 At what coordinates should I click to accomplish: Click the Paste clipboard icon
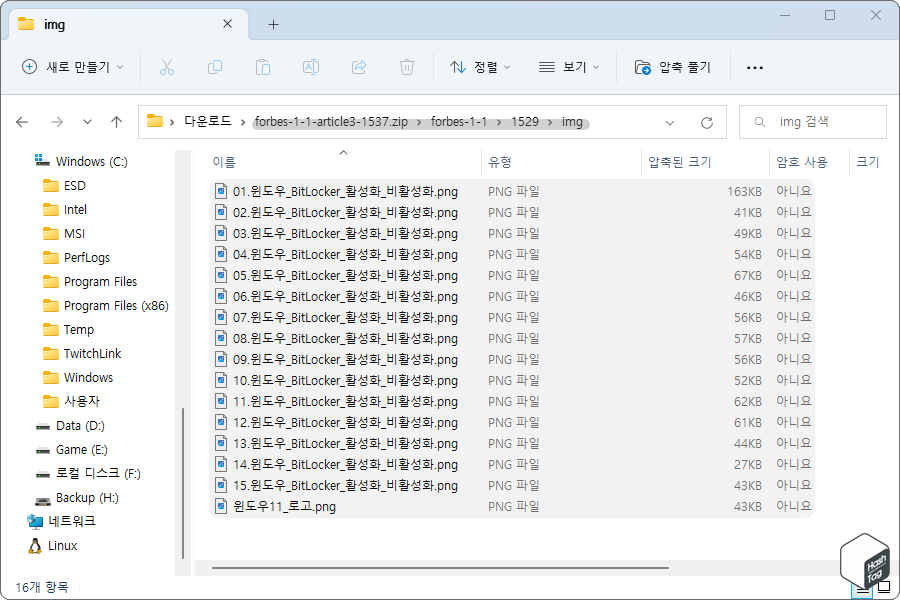pos(263,67)
